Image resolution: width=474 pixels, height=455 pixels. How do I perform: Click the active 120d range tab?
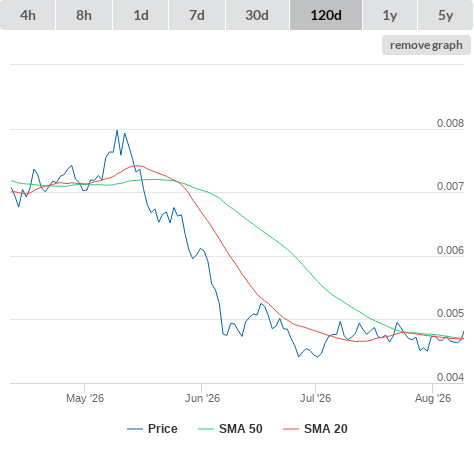[326, 15]
